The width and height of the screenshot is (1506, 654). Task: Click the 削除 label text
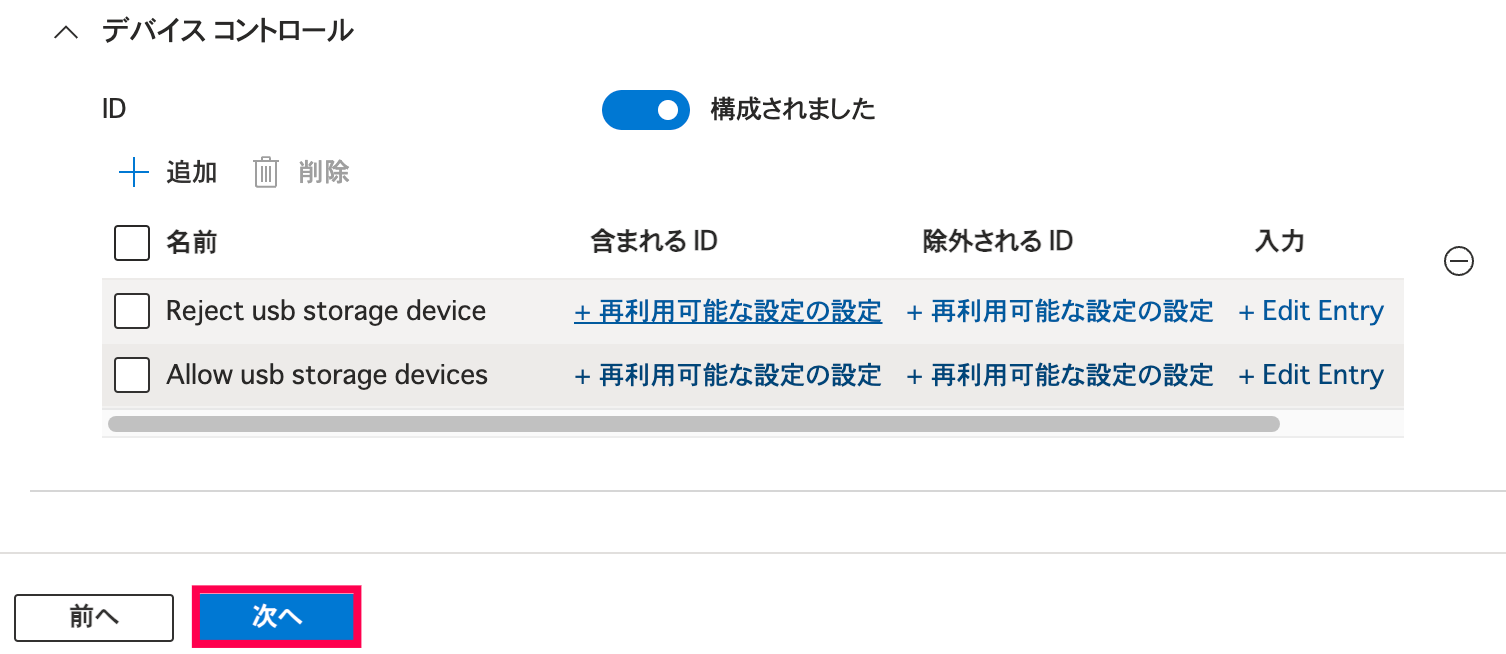coord(324,173)
